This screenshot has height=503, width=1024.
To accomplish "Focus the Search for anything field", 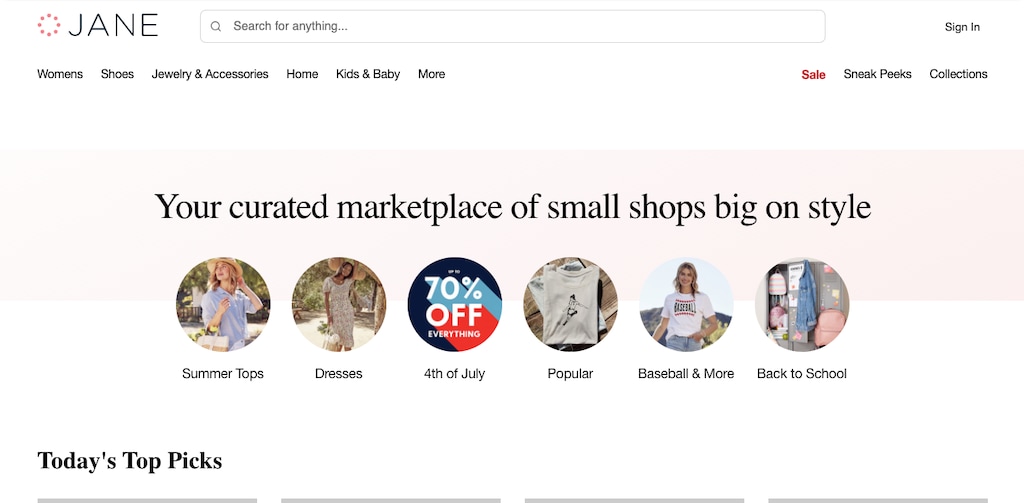I will [520, 26].
